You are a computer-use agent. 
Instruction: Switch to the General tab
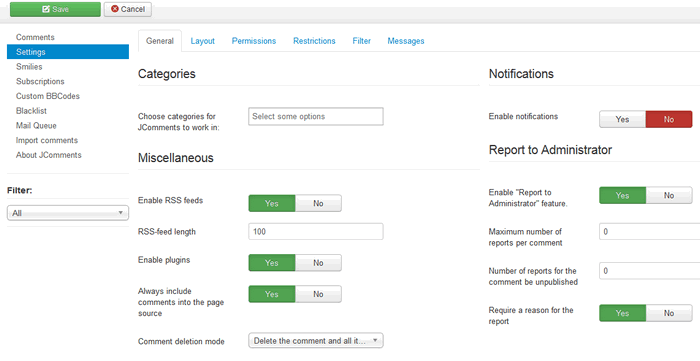pyautogui.click(x=160, y=41)
